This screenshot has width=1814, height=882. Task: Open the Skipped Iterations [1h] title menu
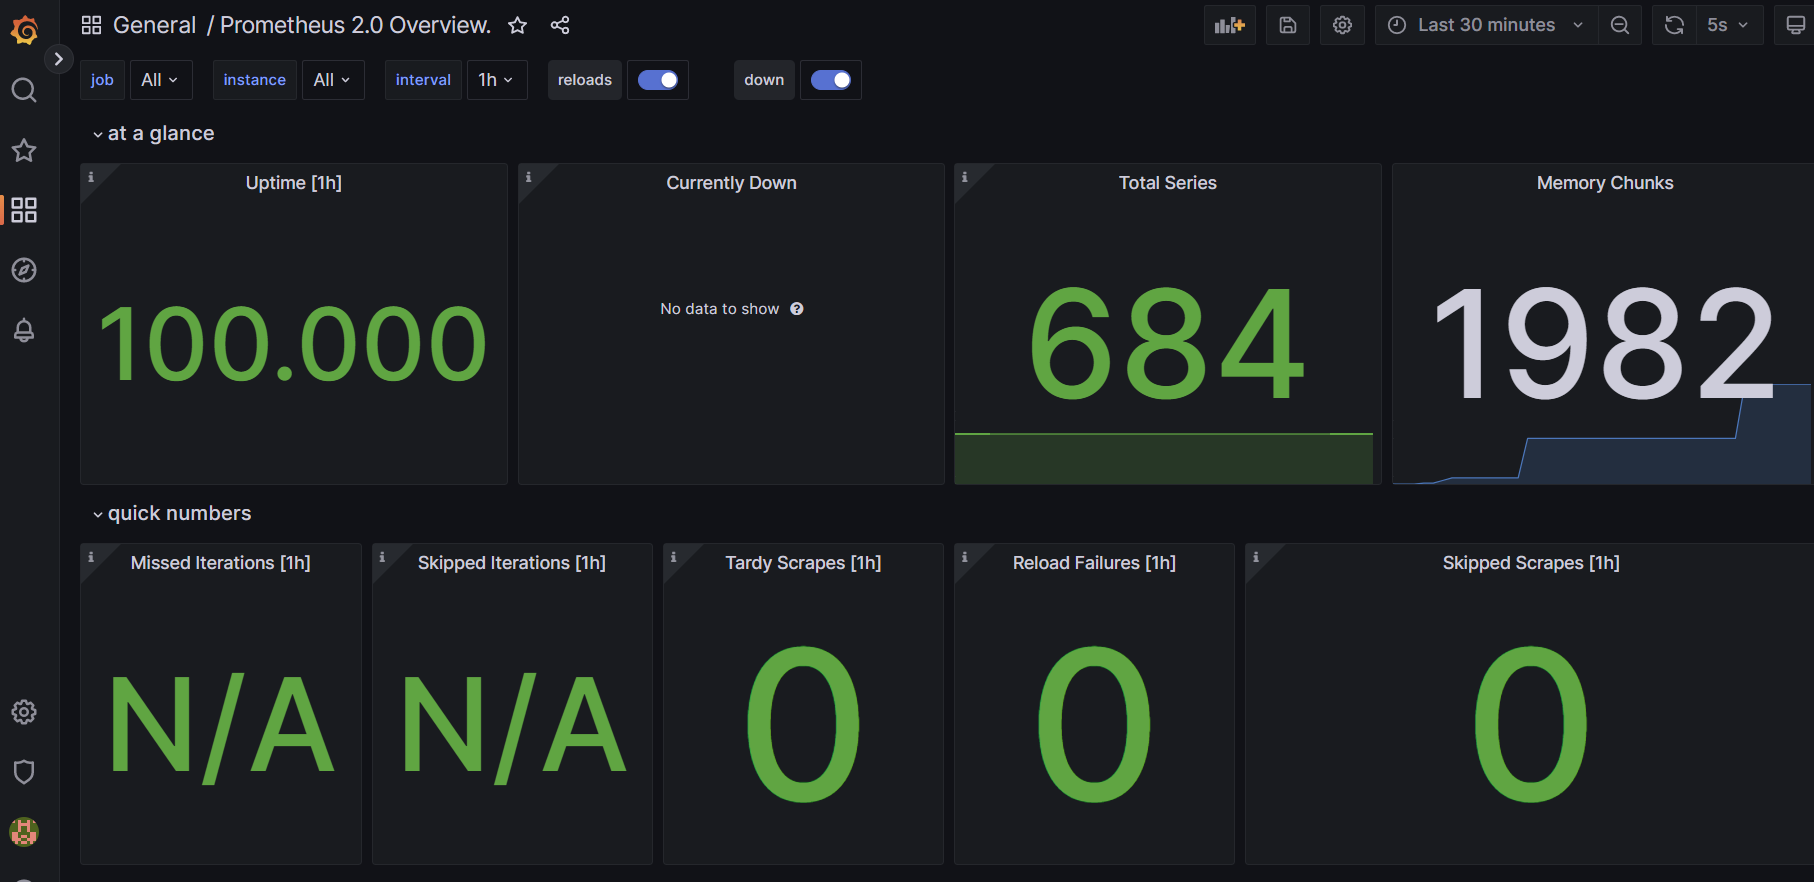[512, 563]
